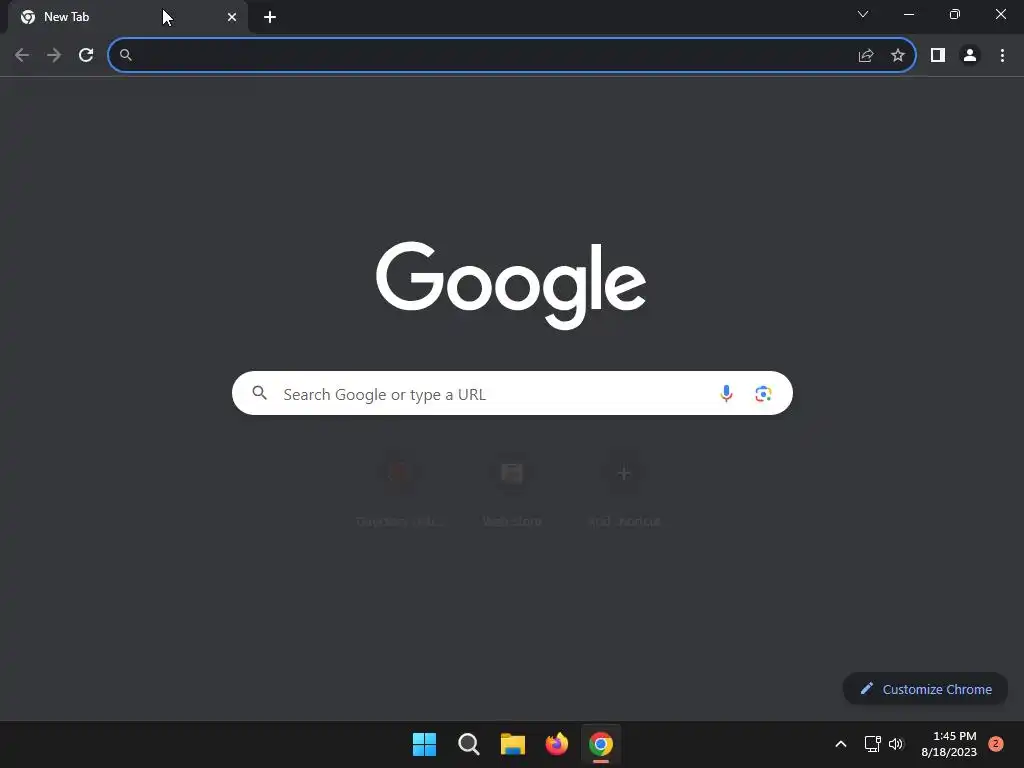Screen dimensions: 1024x768
Task: Open a new tab with plus button
Action: tap(270, 17)
